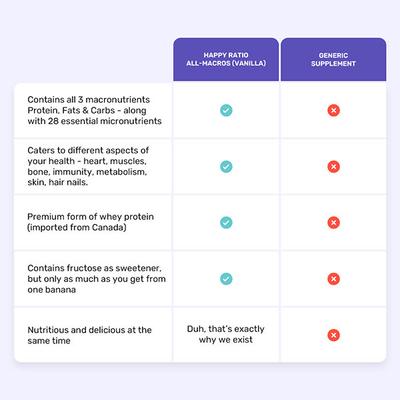Click the red cross in the whey protein row
This screenshot has height=400, width=400.
(x=333, y=222)
